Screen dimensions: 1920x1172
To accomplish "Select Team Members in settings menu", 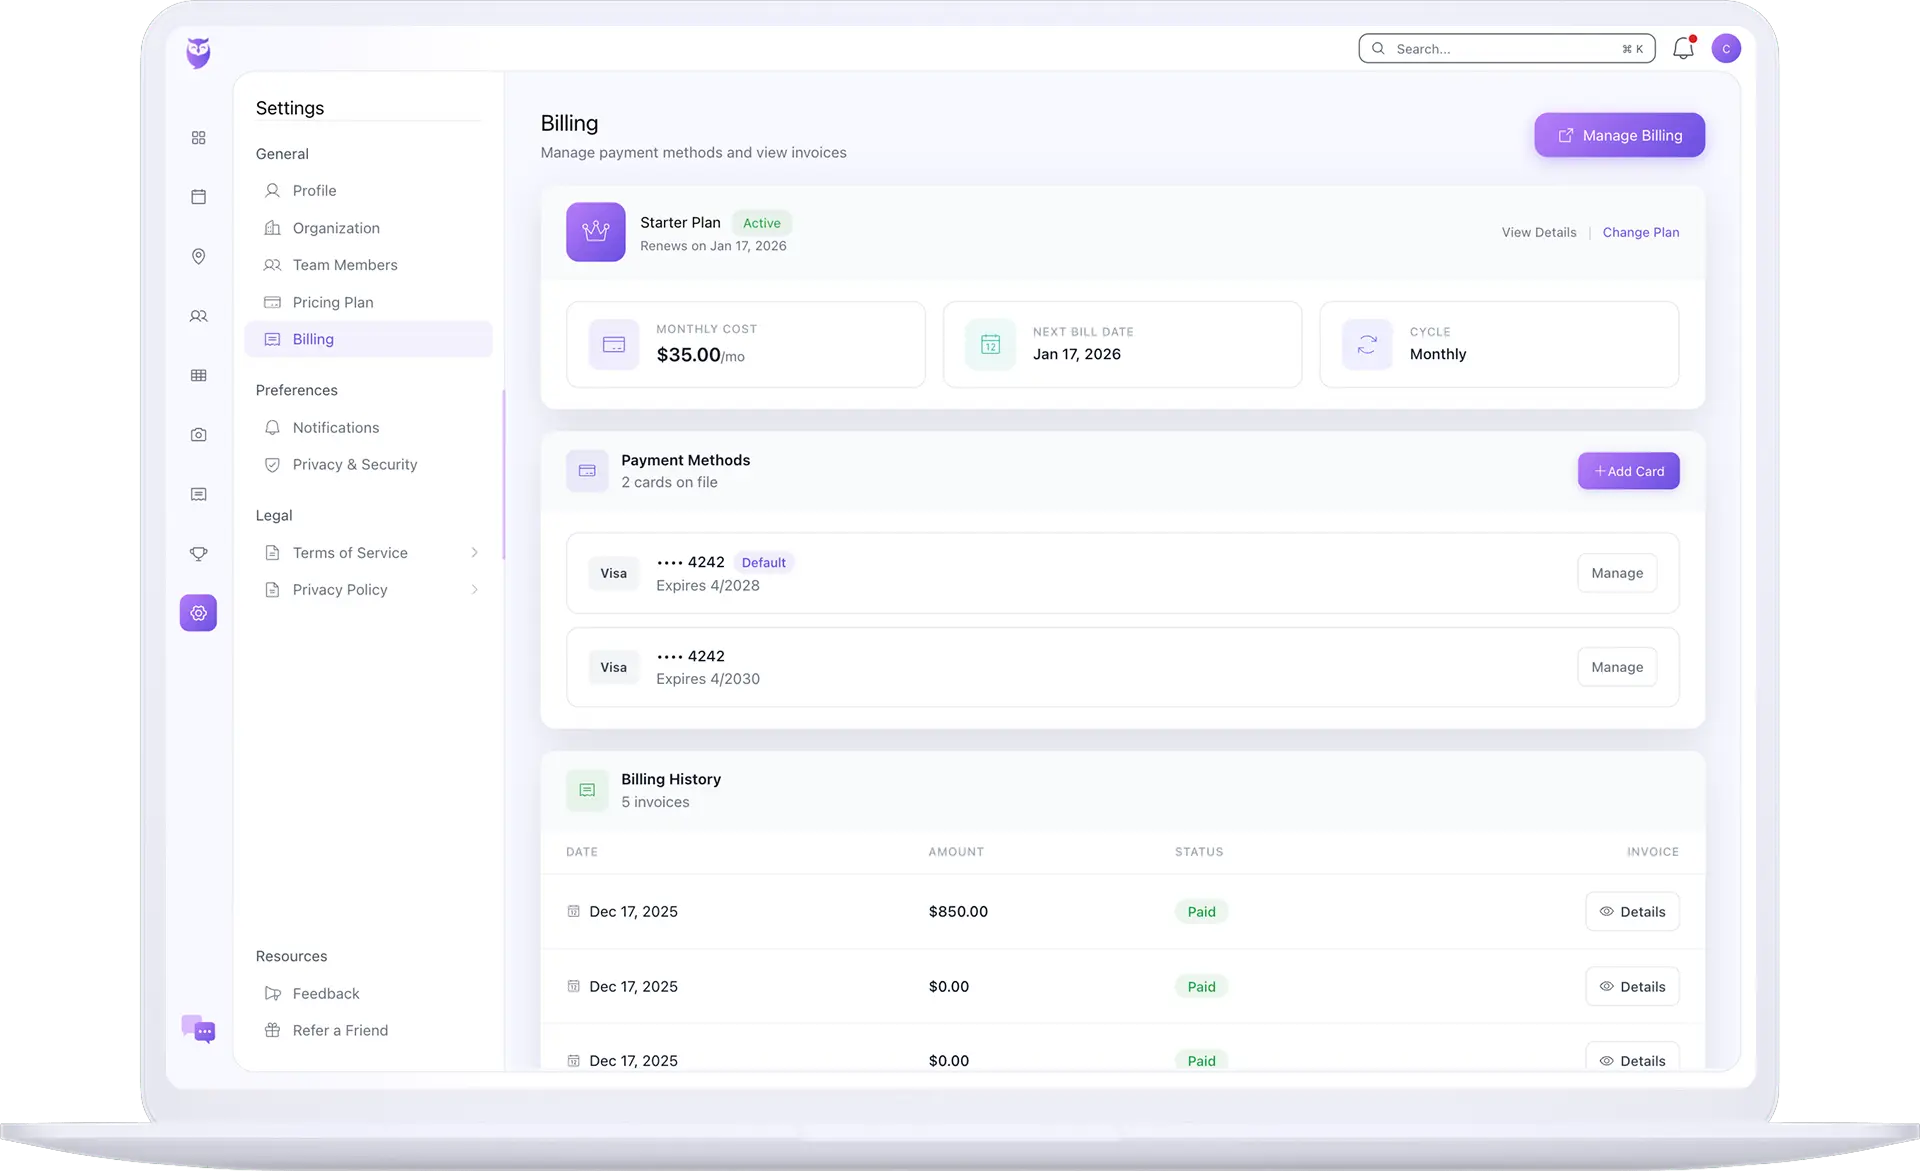I will pos(344,265).
